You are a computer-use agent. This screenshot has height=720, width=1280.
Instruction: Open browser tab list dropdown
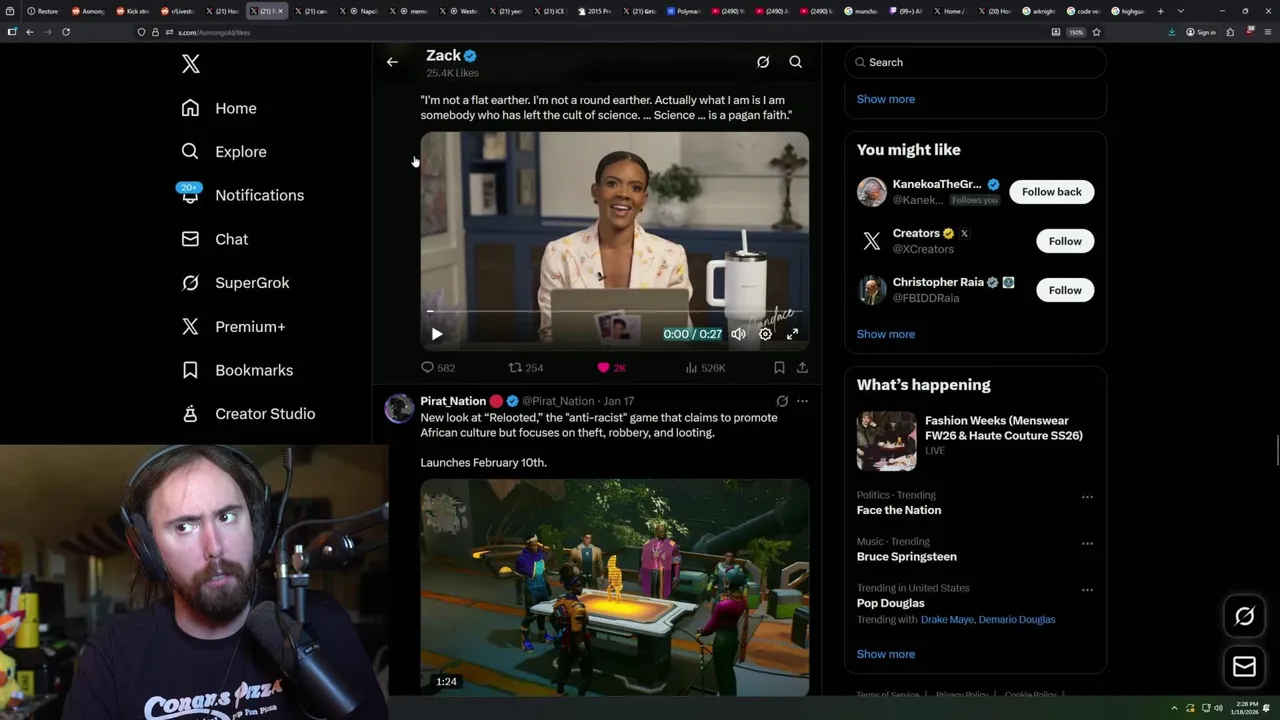(1181, 11)
